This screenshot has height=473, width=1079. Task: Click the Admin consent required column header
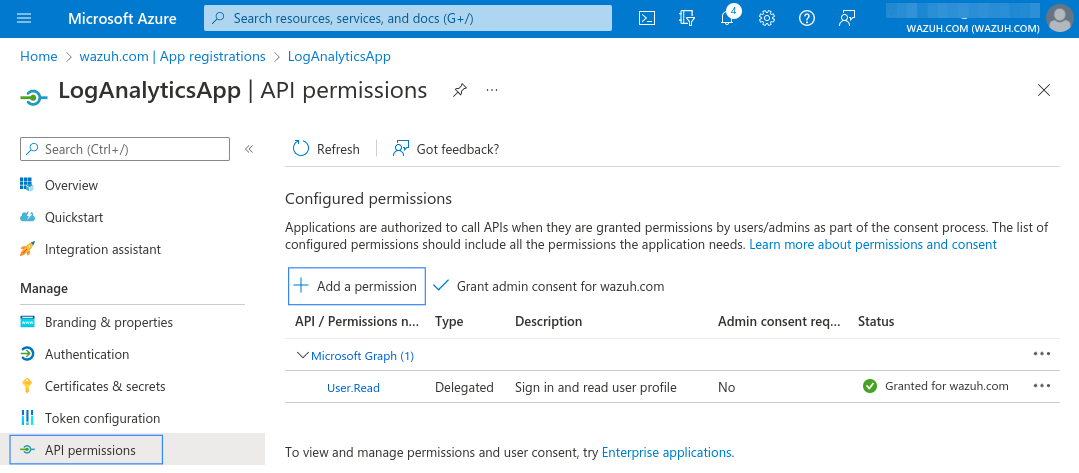779,322
